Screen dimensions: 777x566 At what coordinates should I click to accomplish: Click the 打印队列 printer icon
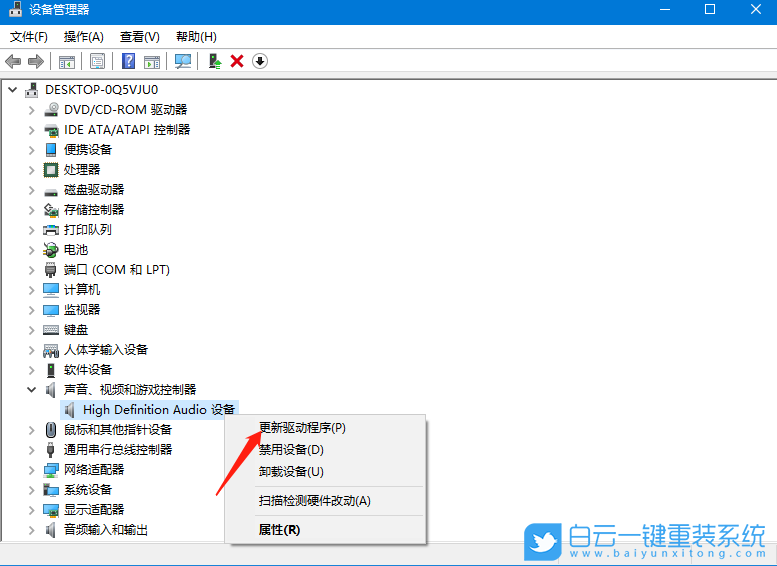(x=51, y=229)
